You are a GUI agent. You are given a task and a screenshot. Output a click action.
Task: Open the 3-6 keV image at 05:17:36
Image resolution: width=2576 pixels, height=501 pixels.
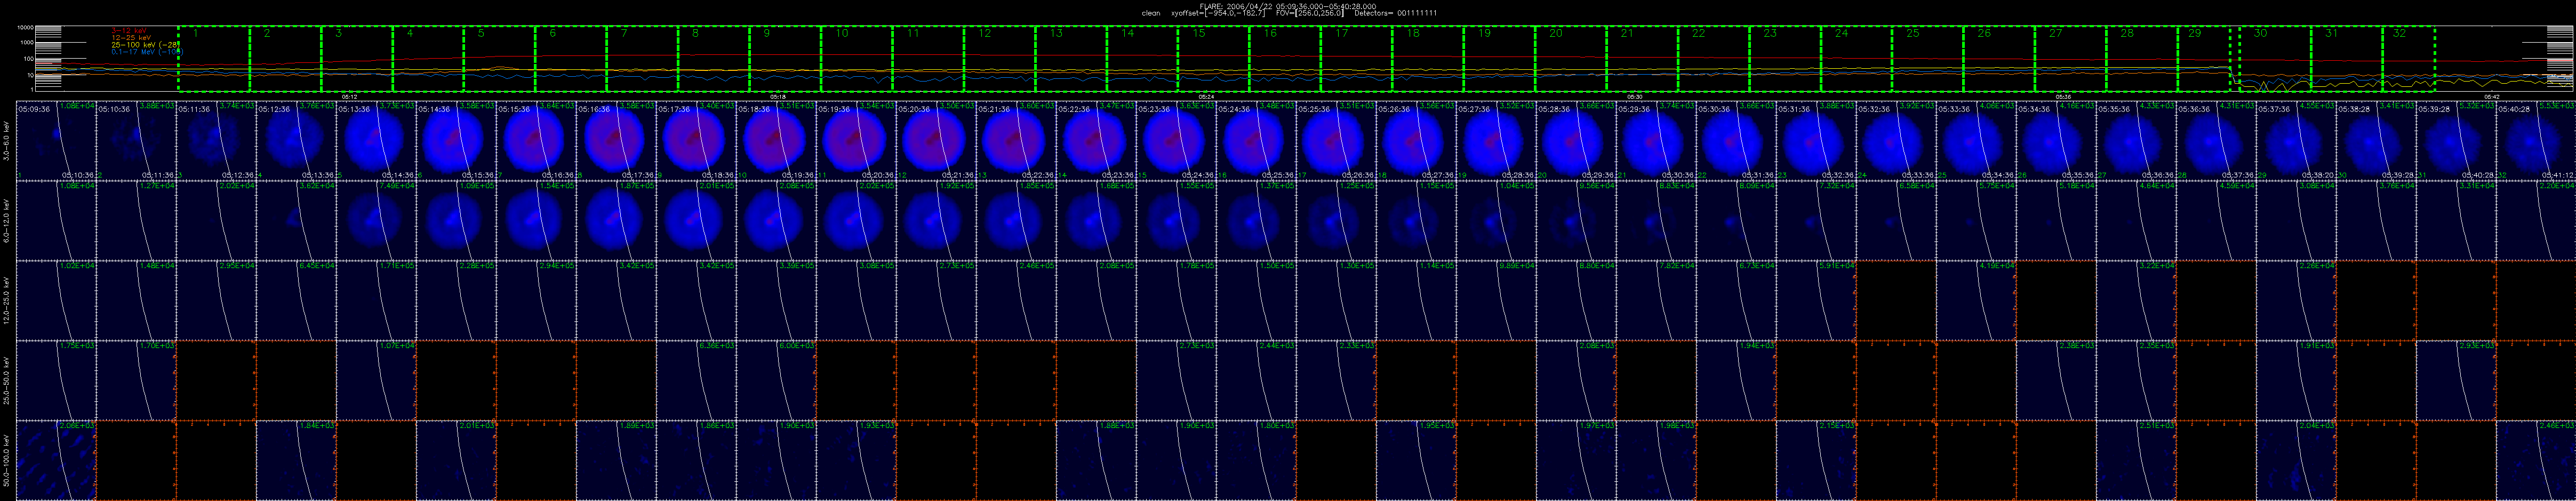(x=696, y=140)
